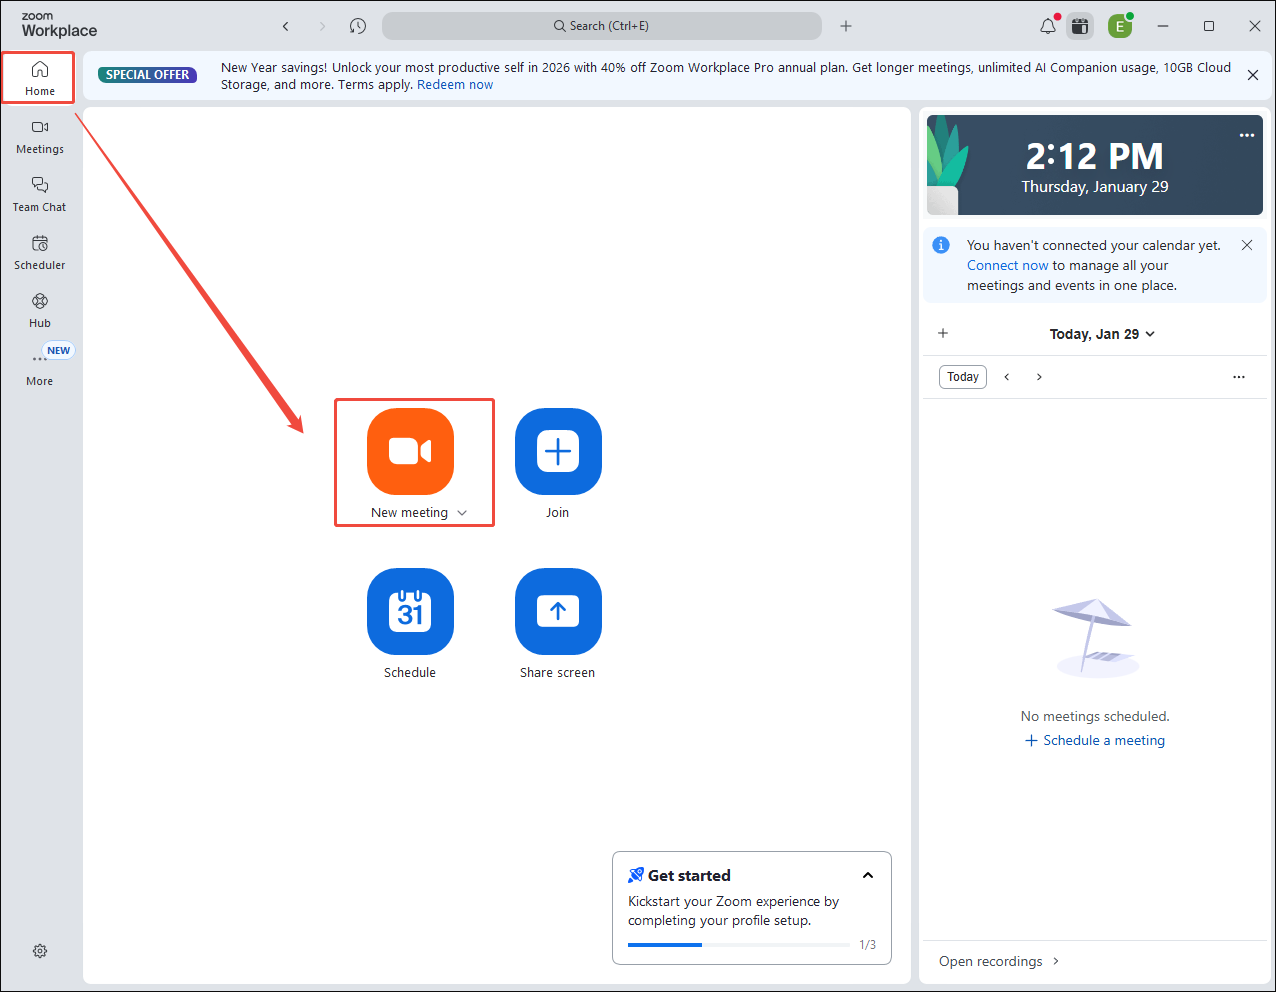This screenshot has height=992, width=1276.
Task: Click the Redeem now offer link
Action: tap(454, 84)
